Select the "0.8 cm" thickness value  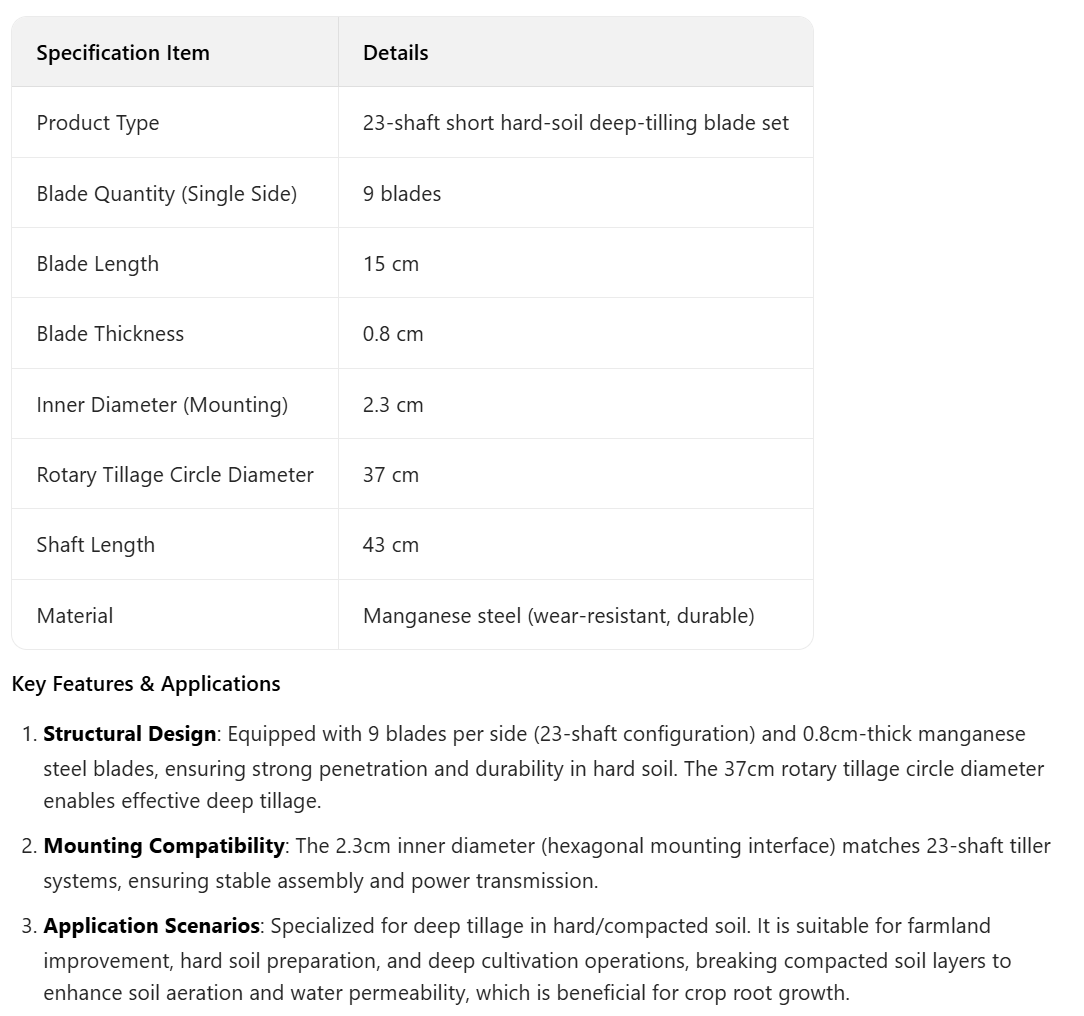pyautogui.click(x=393, y=334)
